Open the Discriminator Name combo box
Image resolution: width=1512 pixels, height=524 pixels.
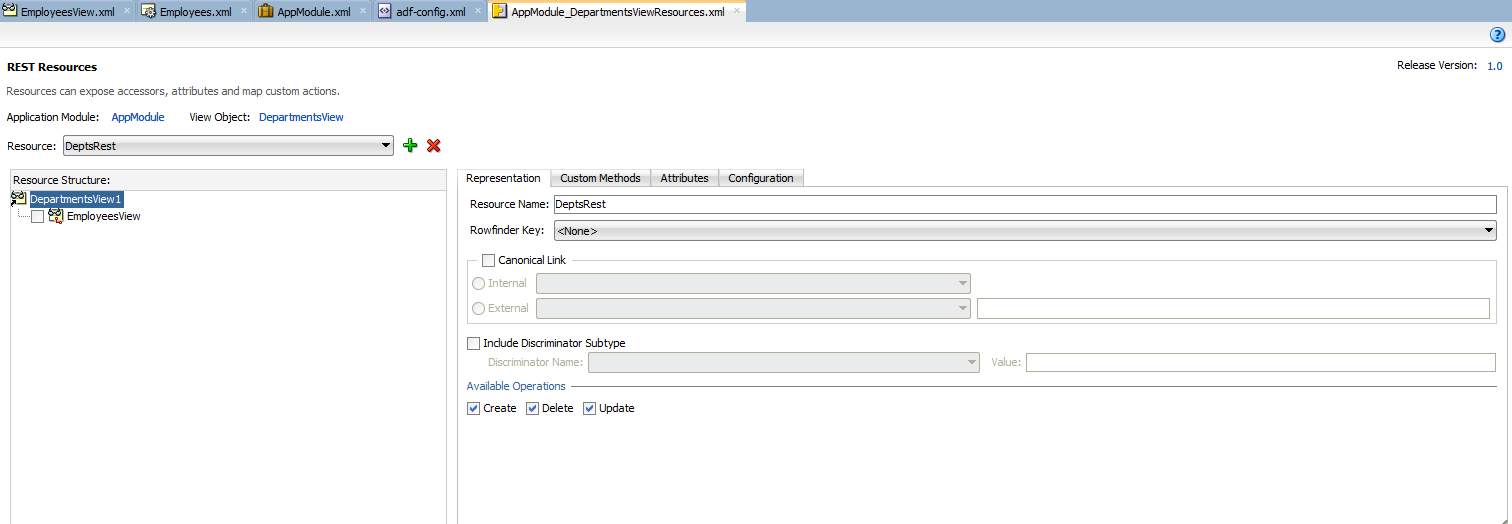(783, 362)
